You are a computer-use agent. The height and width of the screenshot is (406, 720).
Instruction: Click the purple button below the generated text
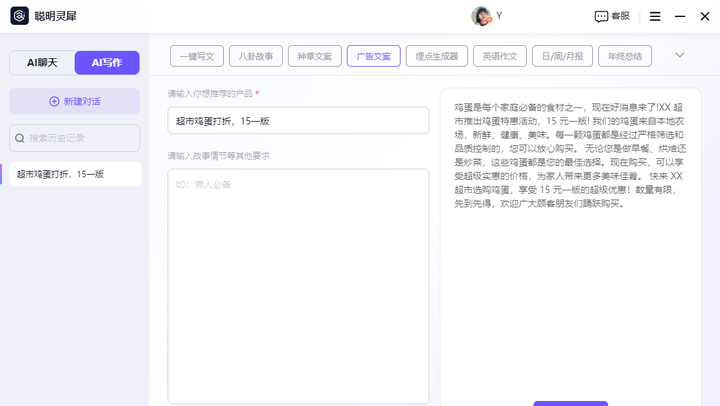(x=571, y=403)
